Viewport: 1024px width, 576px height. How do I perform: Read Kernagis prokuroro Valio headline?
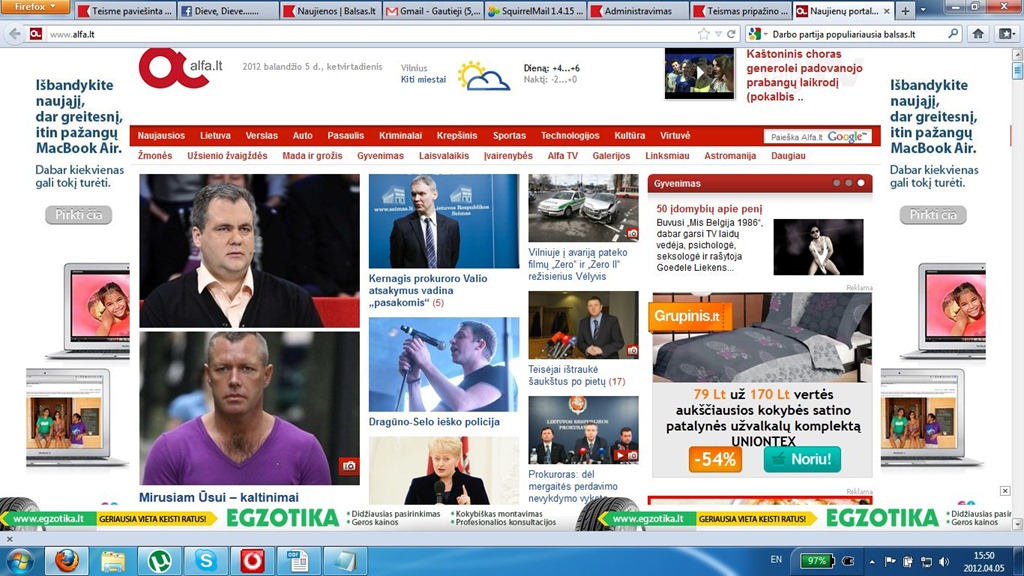[428, 291]
